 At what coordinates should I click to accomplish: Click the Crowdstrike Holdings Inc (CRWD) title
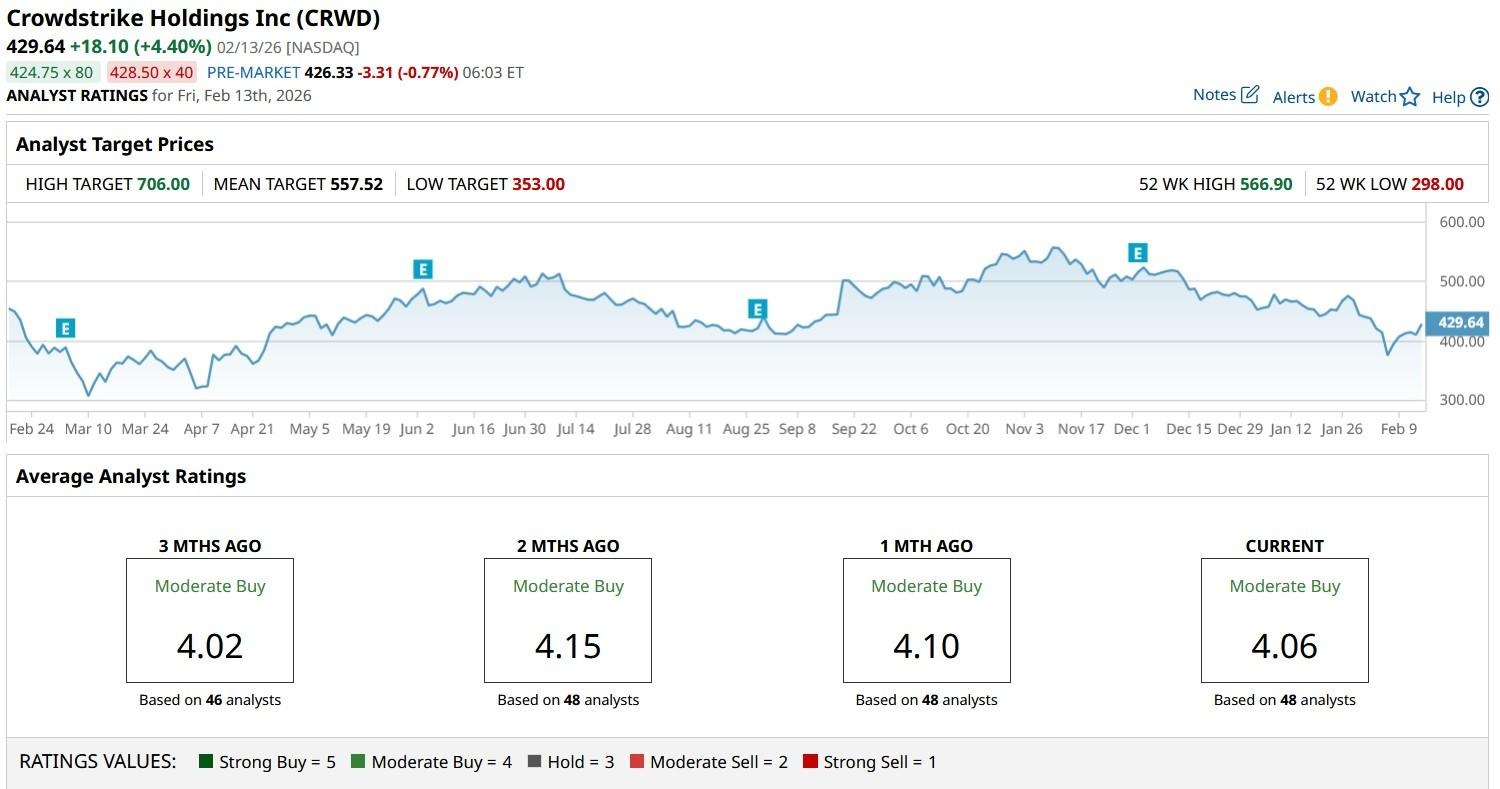click(193, 18)
